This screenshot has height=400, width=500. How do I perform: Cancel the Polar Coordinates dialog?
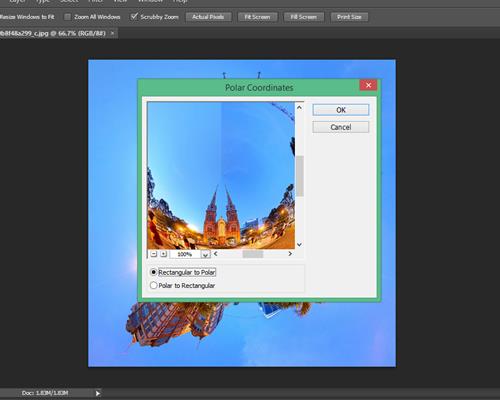click(x=341, y=127)
